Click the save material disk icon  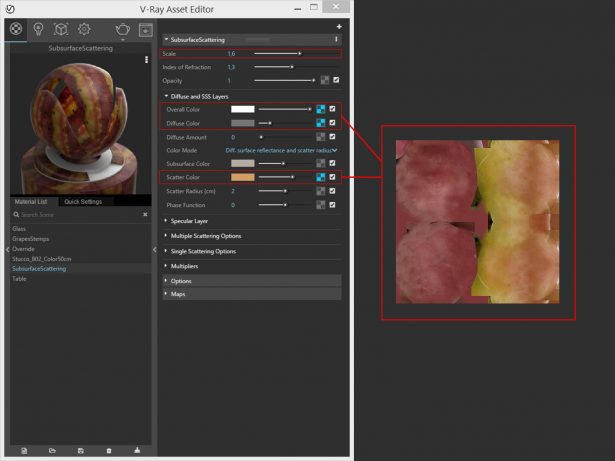(80, 451)
